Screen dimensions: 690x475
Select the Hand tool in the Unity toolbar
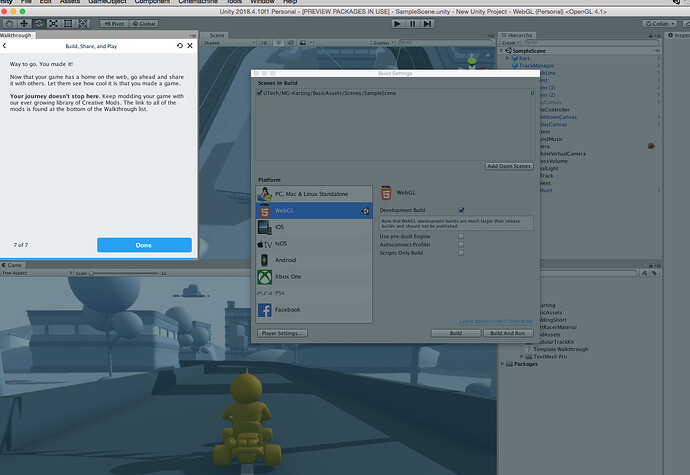(x=9, y=24)
